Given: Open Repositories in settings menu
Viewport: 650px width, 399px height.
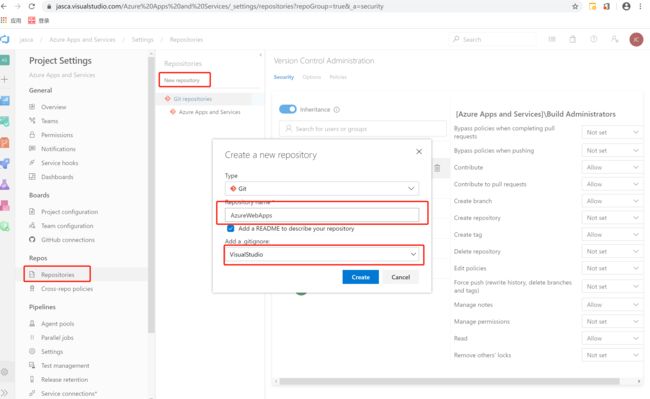Looking at the screenshot, I should point(57,274).
